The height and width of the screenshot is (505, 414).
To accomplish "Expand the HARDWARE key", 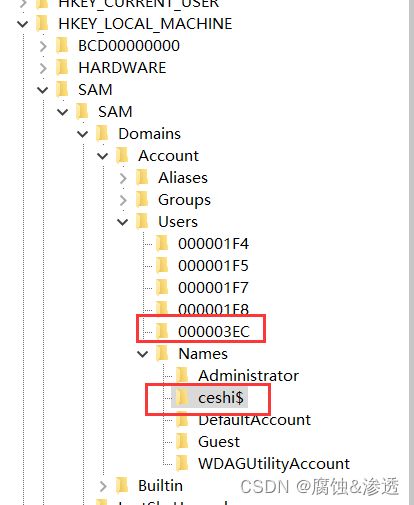I will 43,68.
